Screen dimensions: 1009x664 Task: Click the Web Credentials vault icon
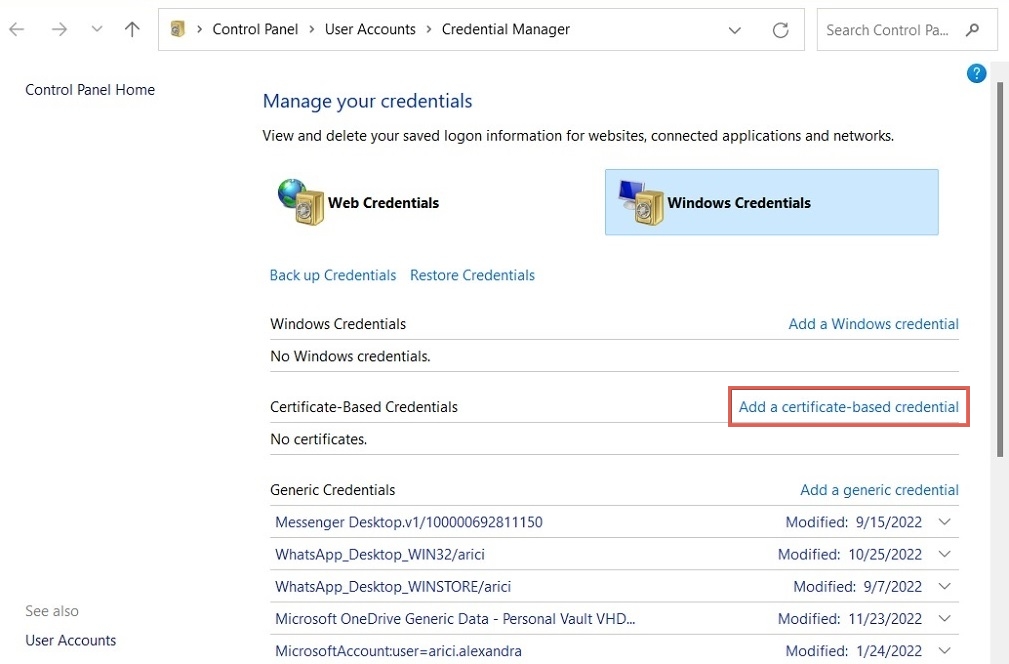[x=299, y=201]
